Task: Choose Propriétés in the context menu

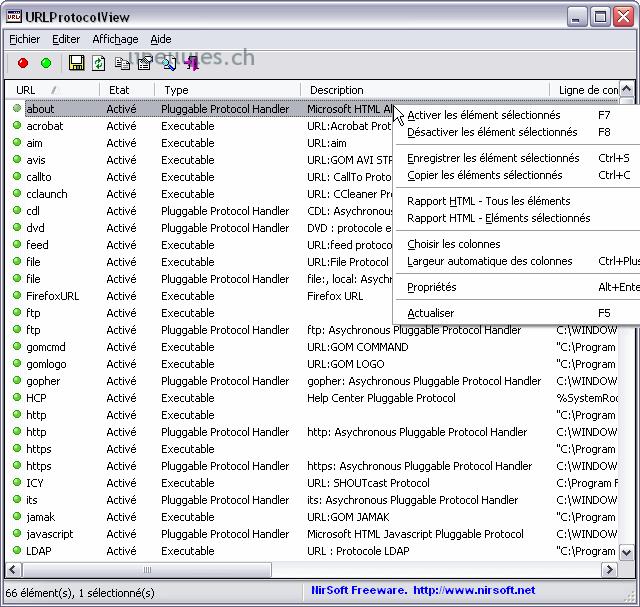Action: [516, 287]
